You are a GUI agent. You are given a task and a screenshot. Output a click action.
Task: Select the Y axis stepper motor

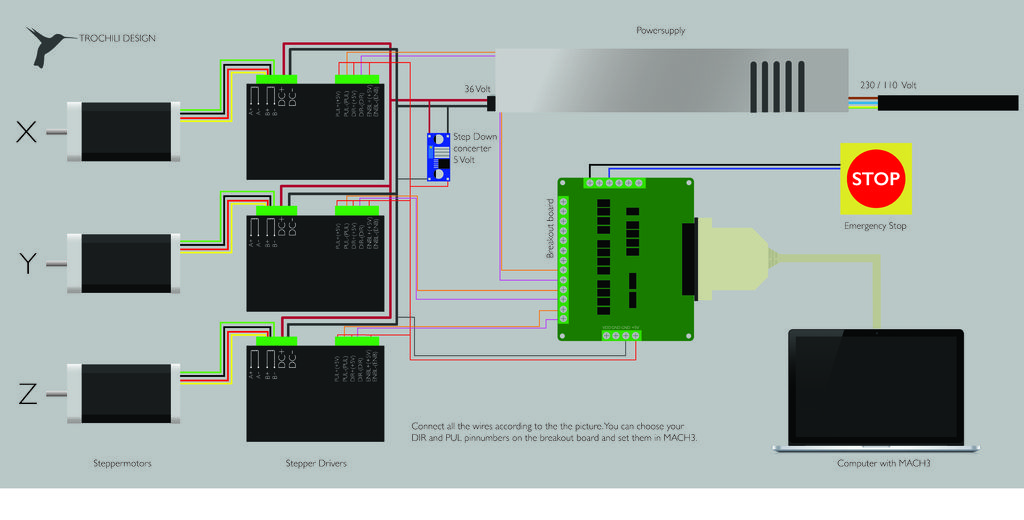(124, 263)
